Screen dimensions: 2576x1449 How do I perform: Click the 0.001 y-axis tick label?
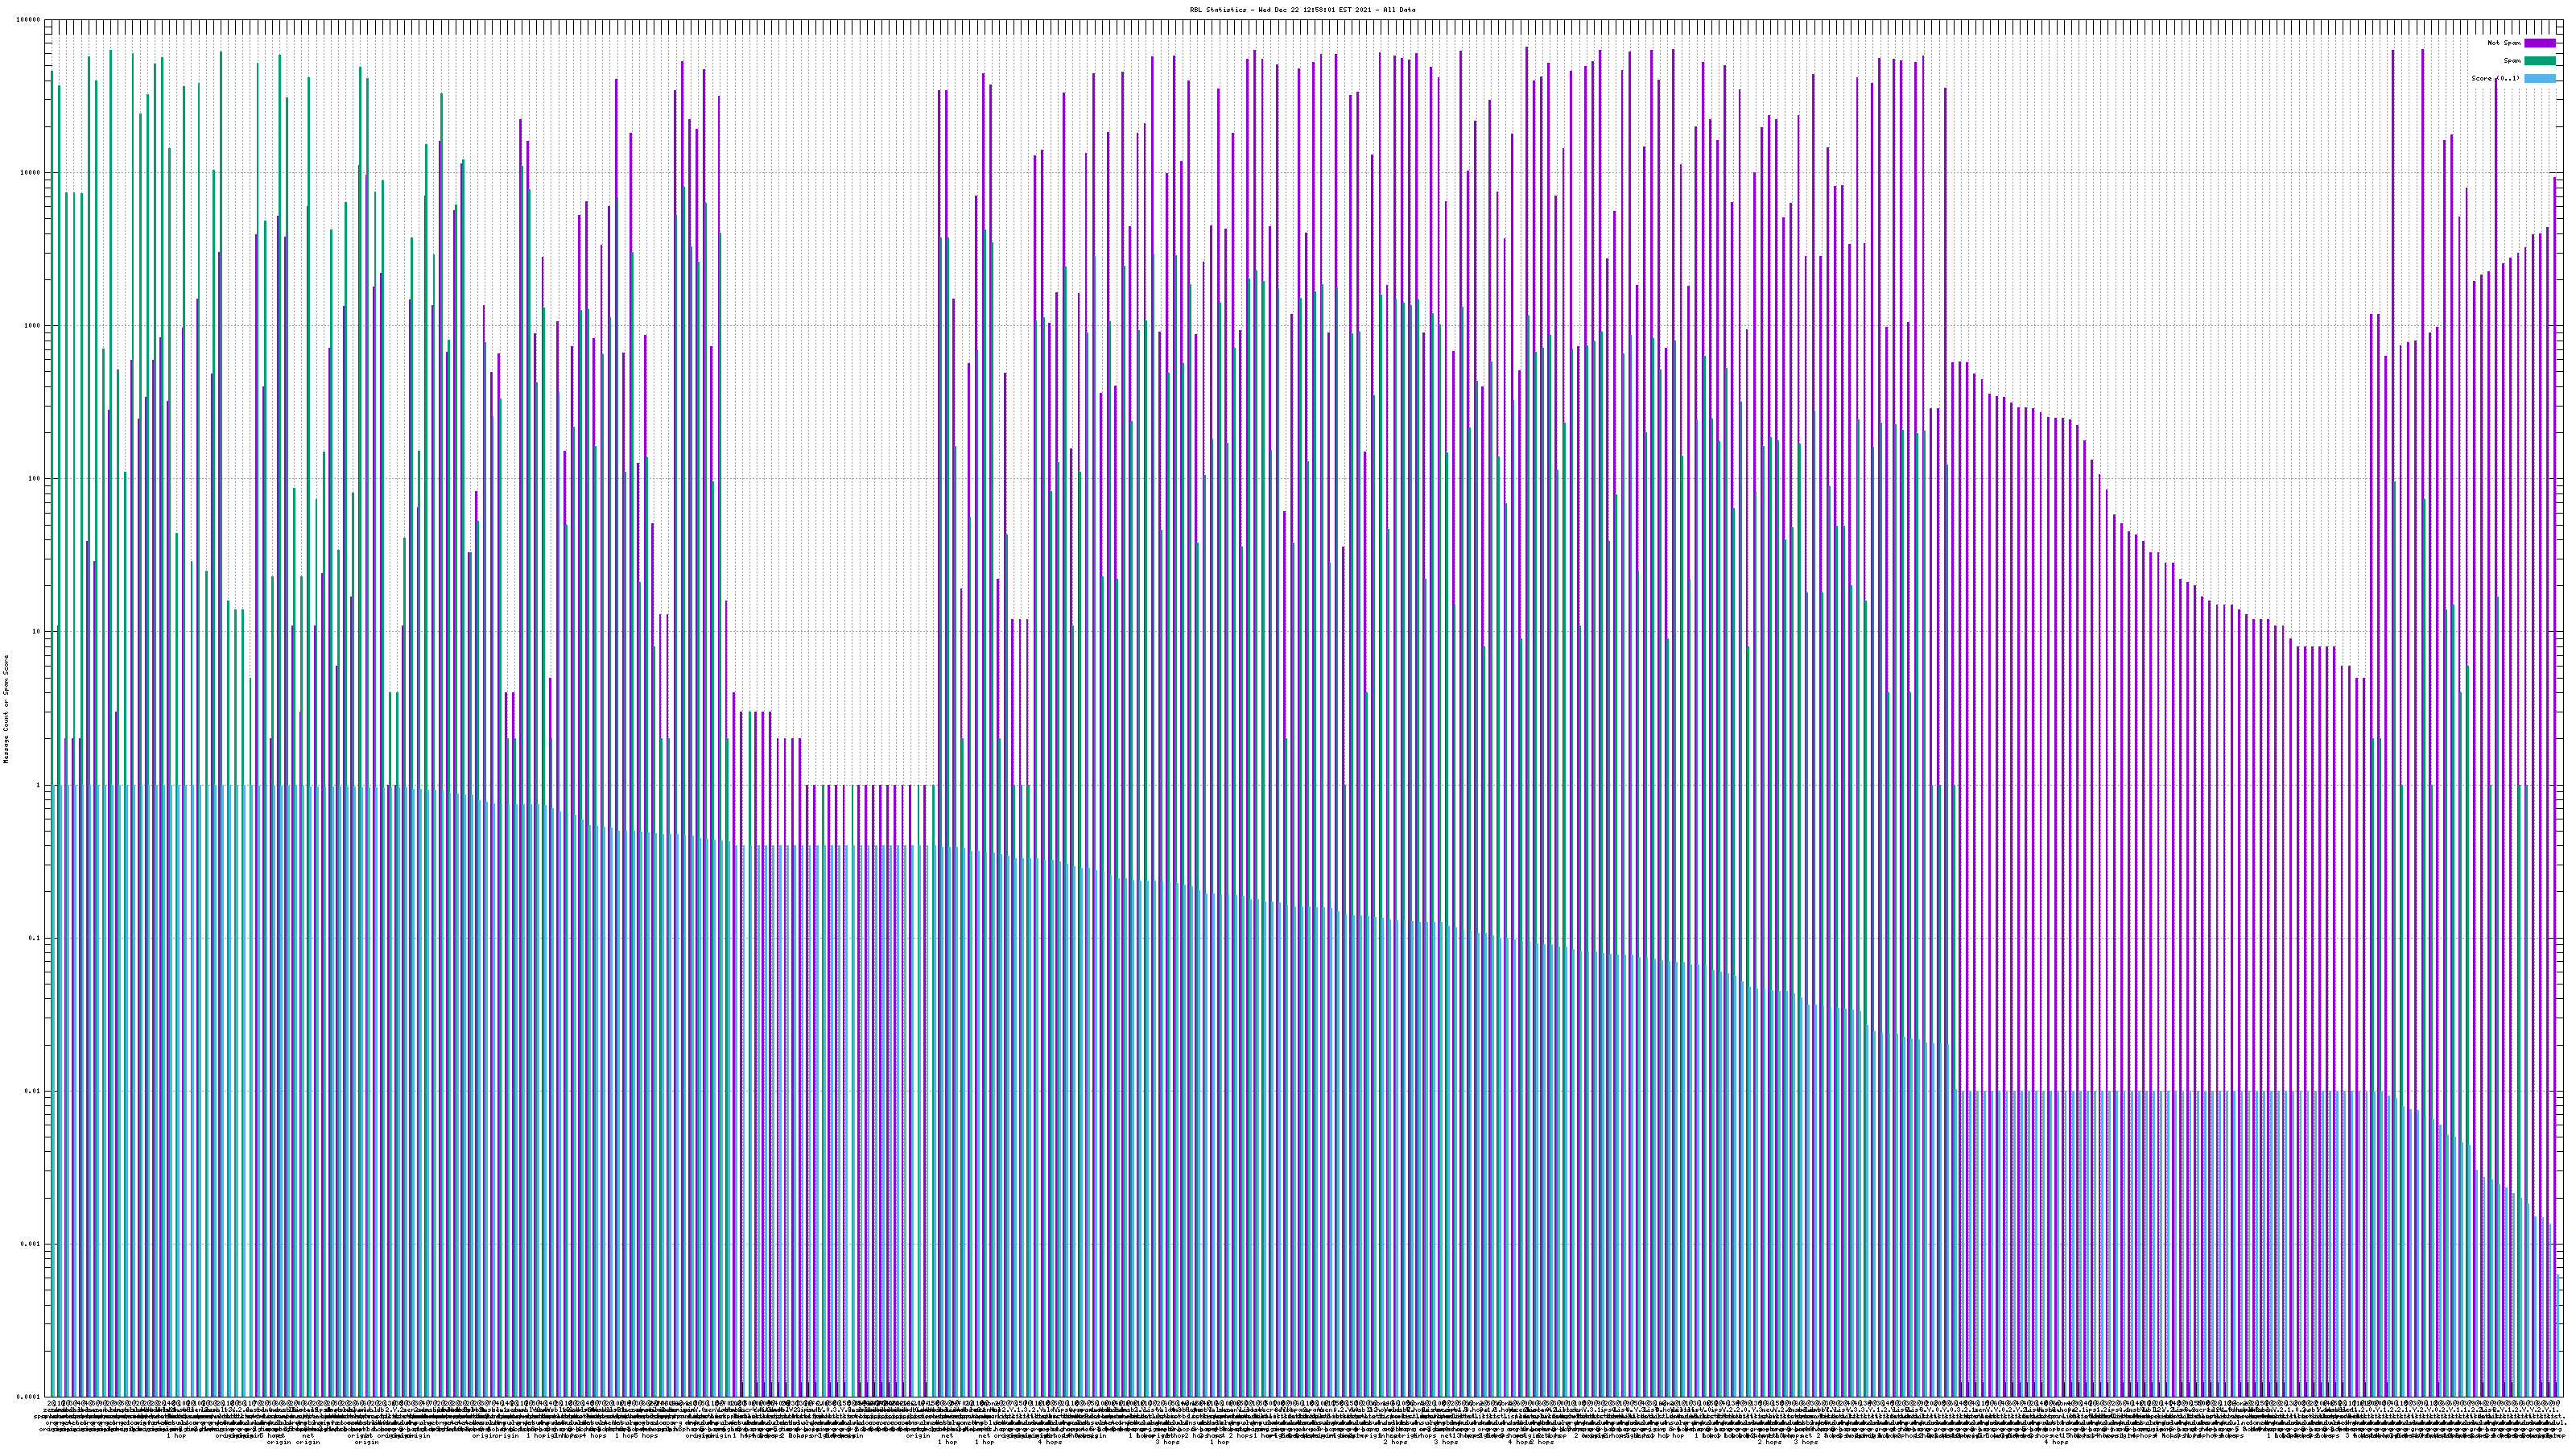31,1244
